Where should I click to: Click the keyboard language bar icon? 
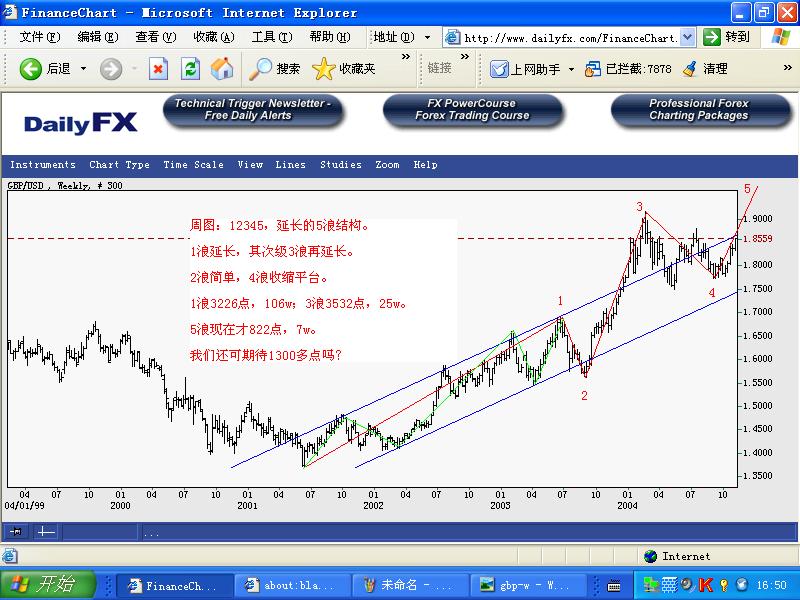[614, 585]
